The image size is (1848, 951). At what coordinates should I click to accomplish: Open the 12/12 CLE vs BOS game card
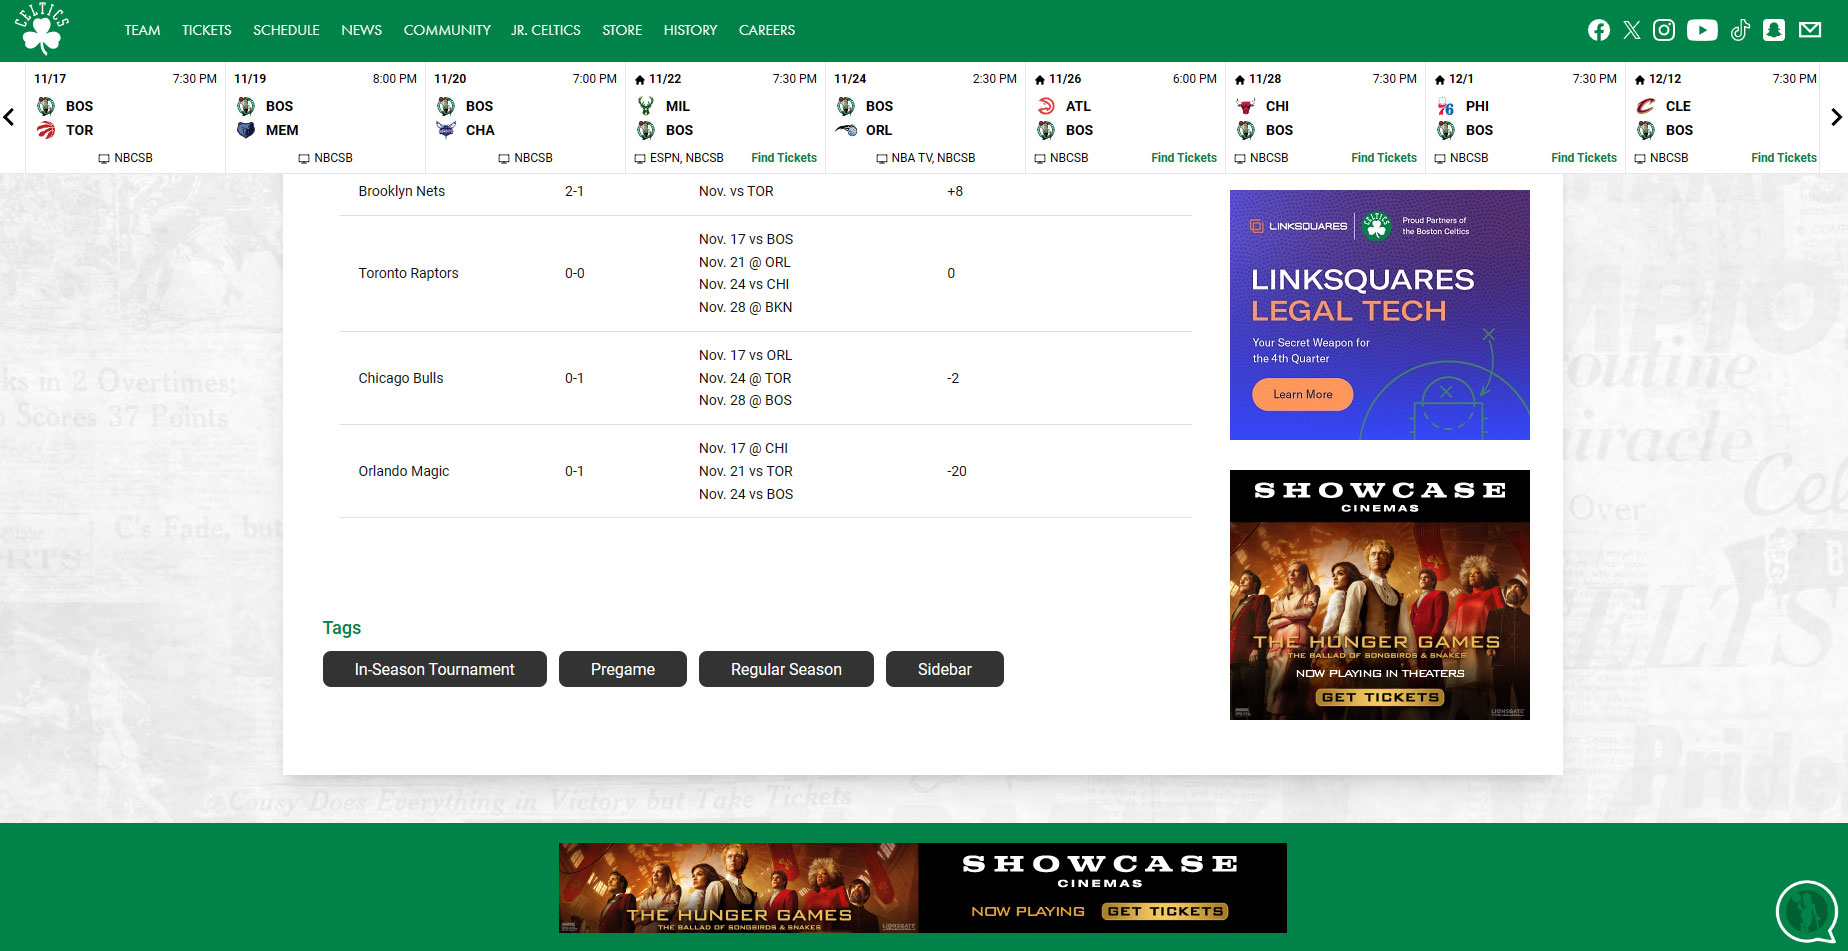pos(1724,117)
